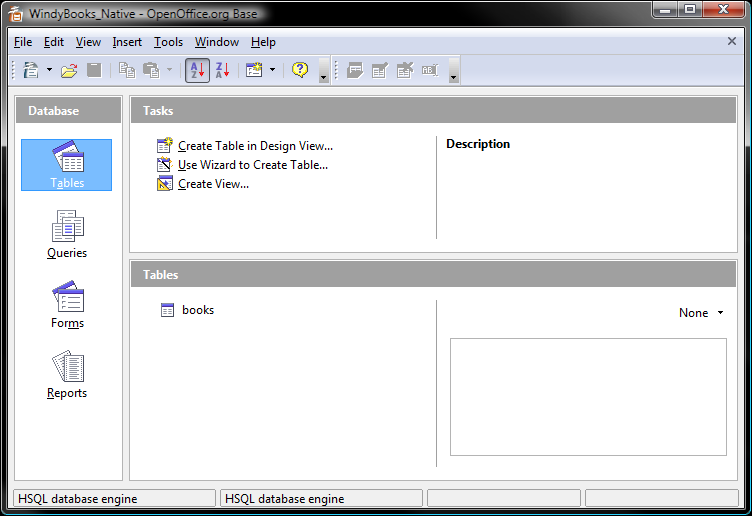
Task: Open the Tools menu
Action: (168, 42)
